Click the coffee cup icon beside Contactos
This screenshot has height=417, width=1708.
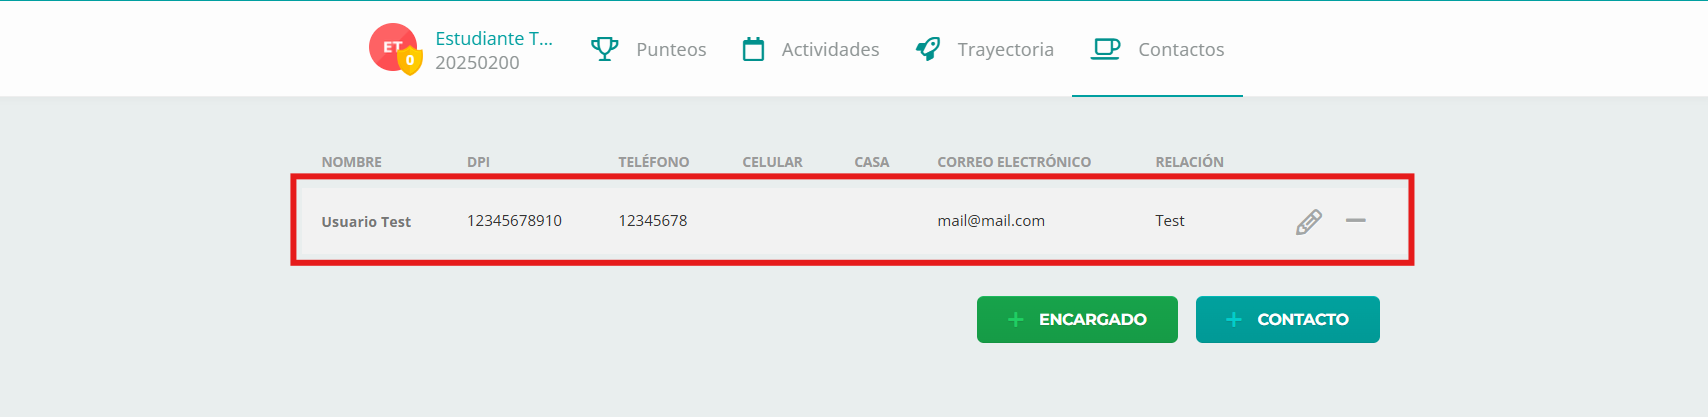point(1105,49)
